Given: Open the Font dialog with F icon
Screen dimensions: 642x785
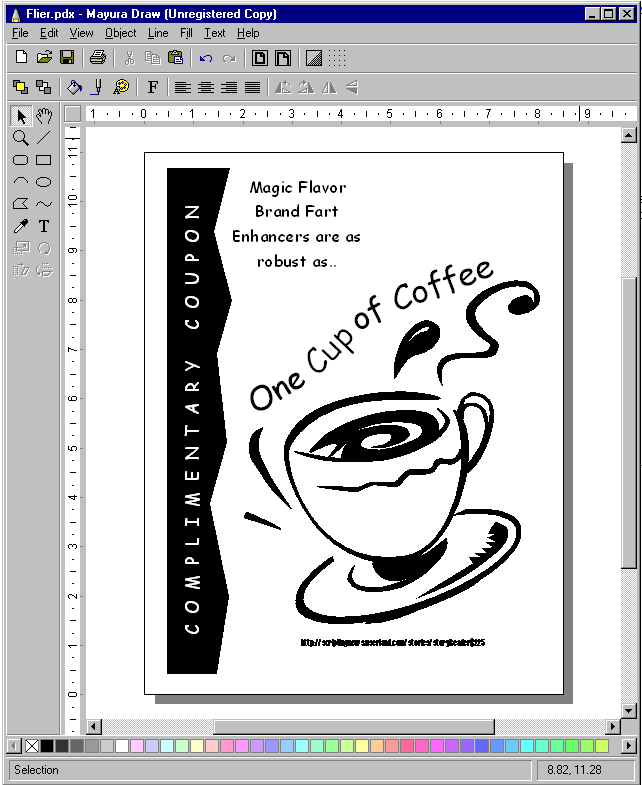Looking at the screenshot, I should [153, 88].
